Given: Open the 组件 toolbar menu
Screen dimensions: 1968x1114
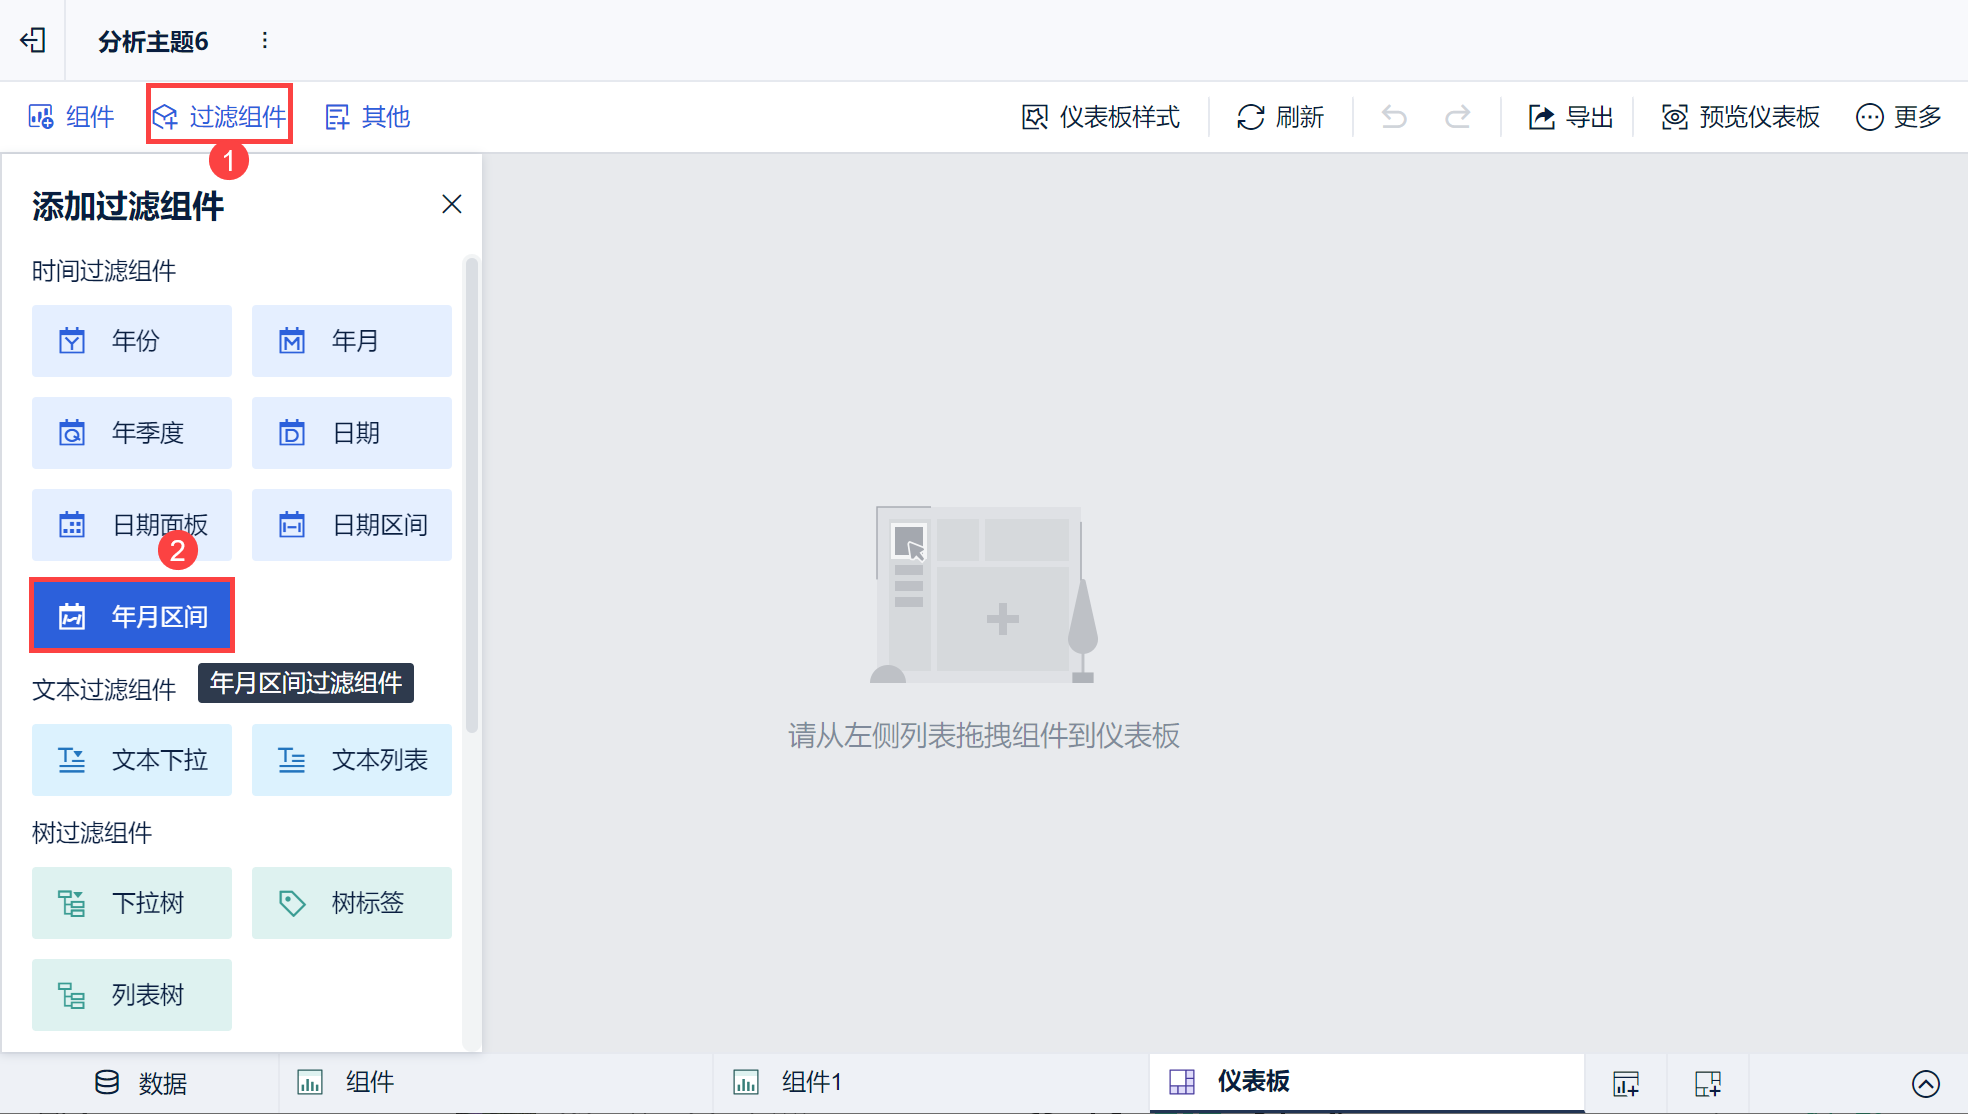Looking at the screenshot, I should tap(71, 117).
